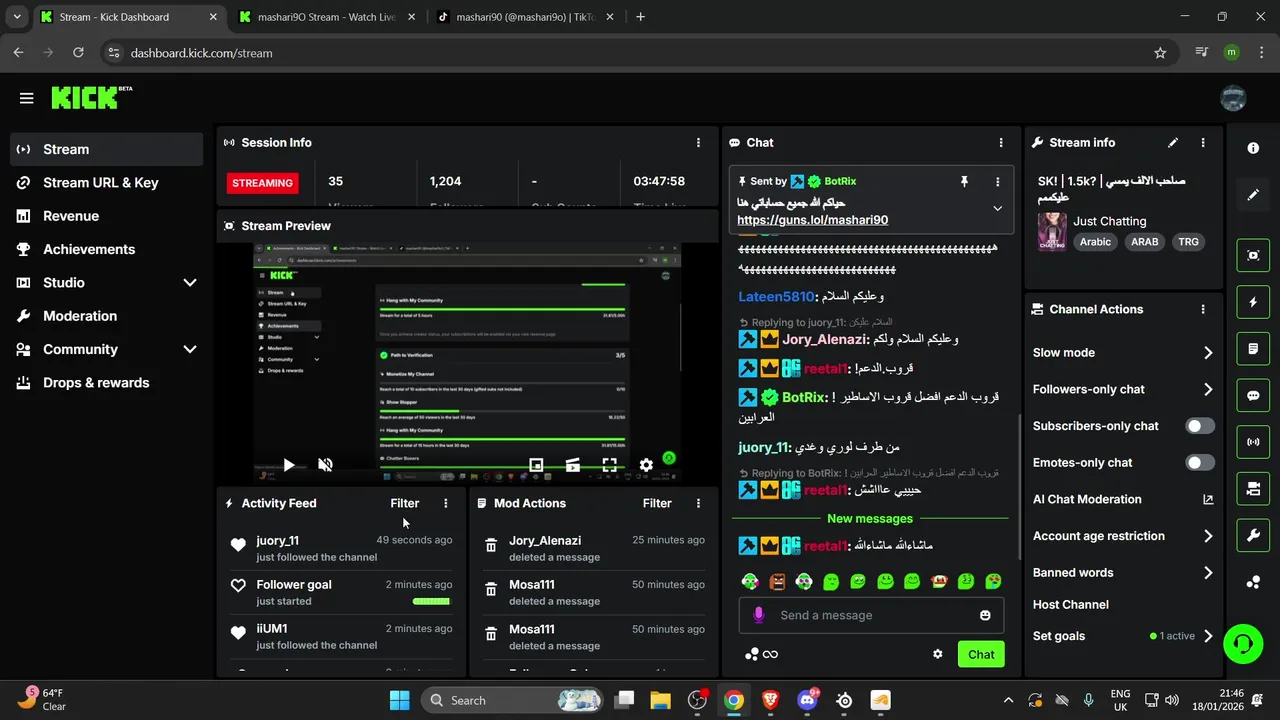Open pinned message three-dot options
The image size is (1280, 720).
(997, 181)
